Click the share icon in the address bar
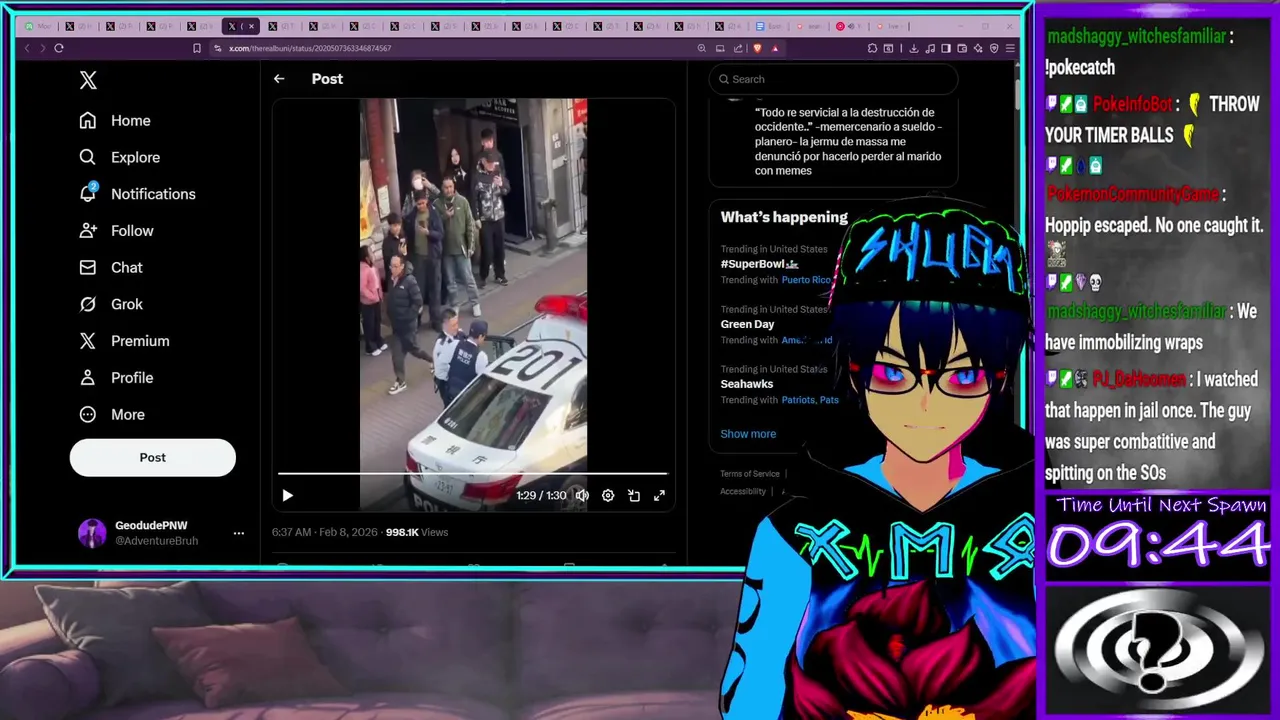The height and width of the screenshot is (720, 1280). coord(738,48)
